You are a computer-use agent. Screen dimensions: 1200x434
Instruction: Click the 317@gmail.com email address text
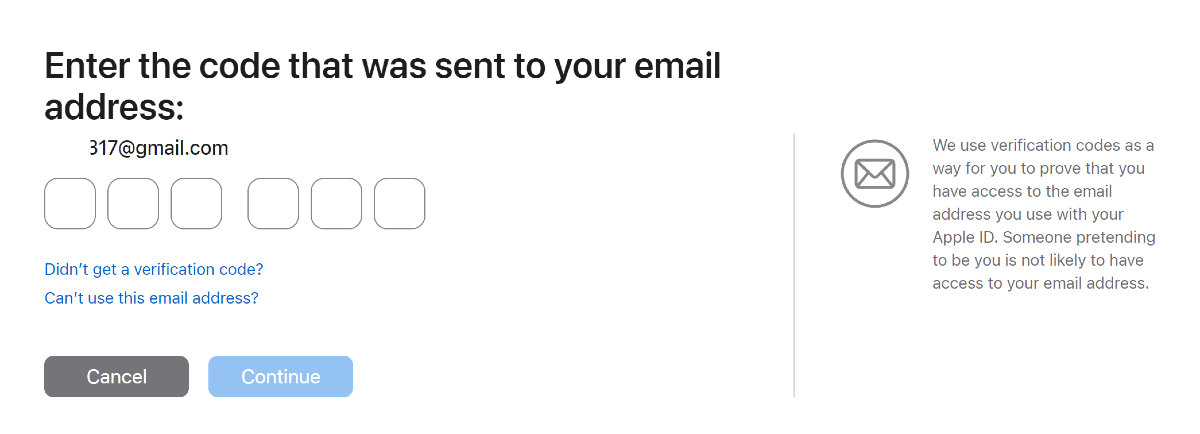[x=158, y=149]
